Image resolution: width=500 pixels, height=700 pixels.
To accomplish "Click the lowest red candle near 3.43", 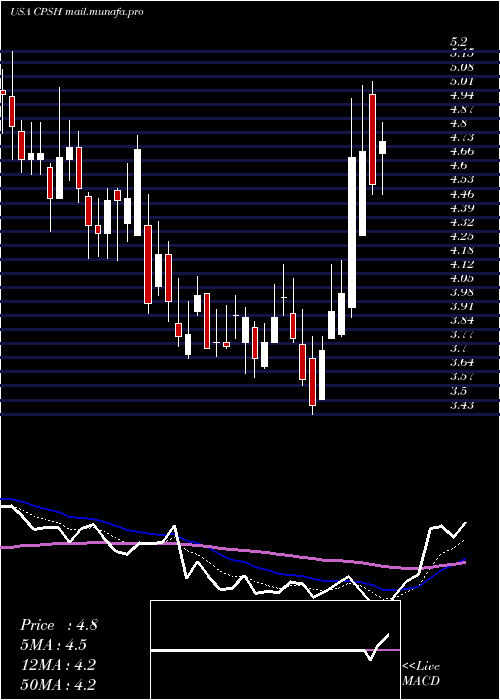I will tap(312, 382).
